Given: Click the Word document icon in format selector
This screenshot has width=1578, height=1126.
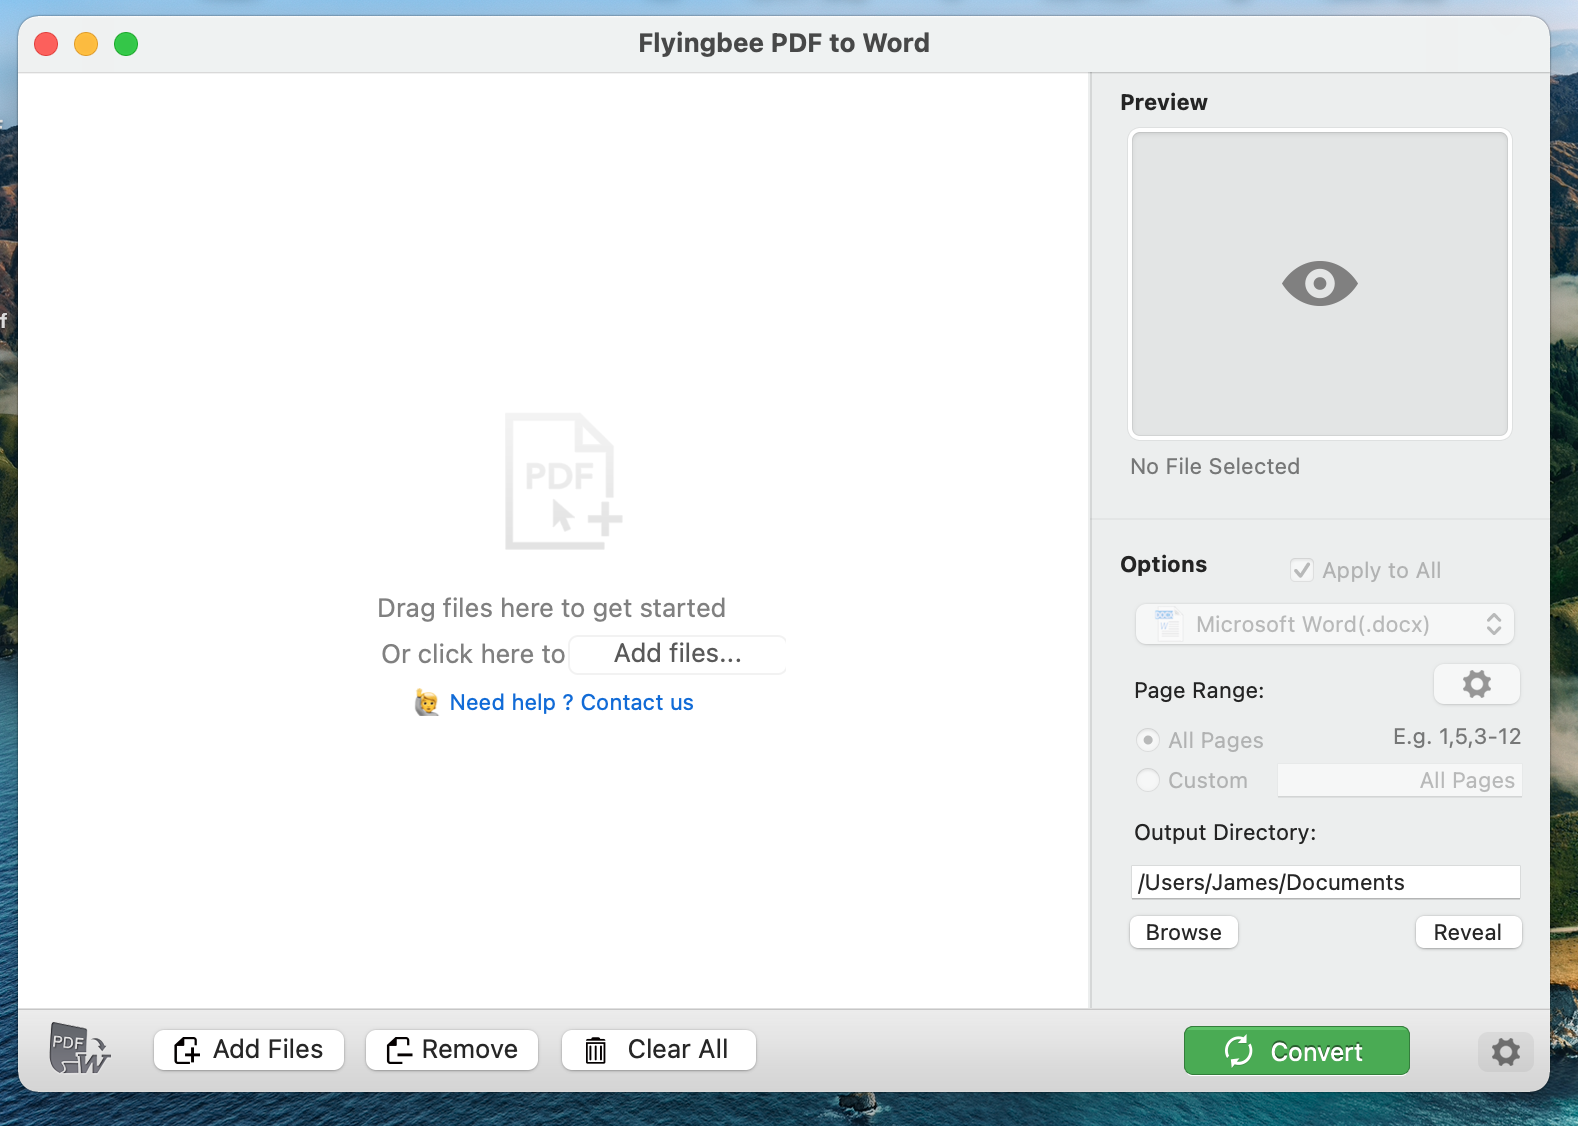Looking at the screenshot, I should [x=1167, y=624].
